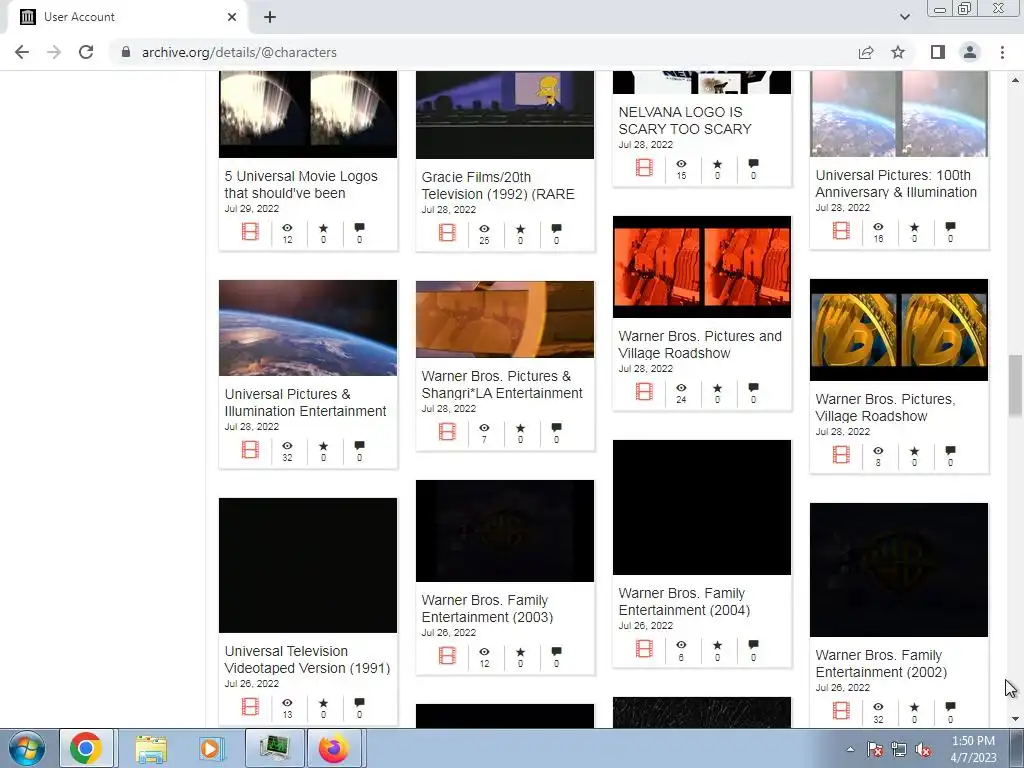Click gold shield thumbnail of Warner Bros. Pictures, Village Roadshow
This screenshot has height=768, width=1024.
[899, 330]
